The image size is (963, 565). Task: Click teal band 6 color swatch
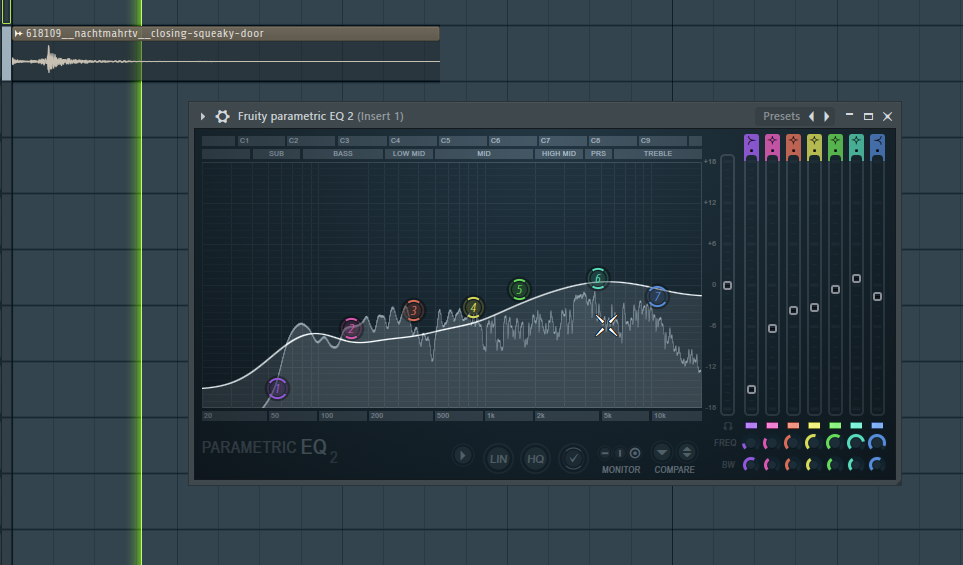coord(856,426)
